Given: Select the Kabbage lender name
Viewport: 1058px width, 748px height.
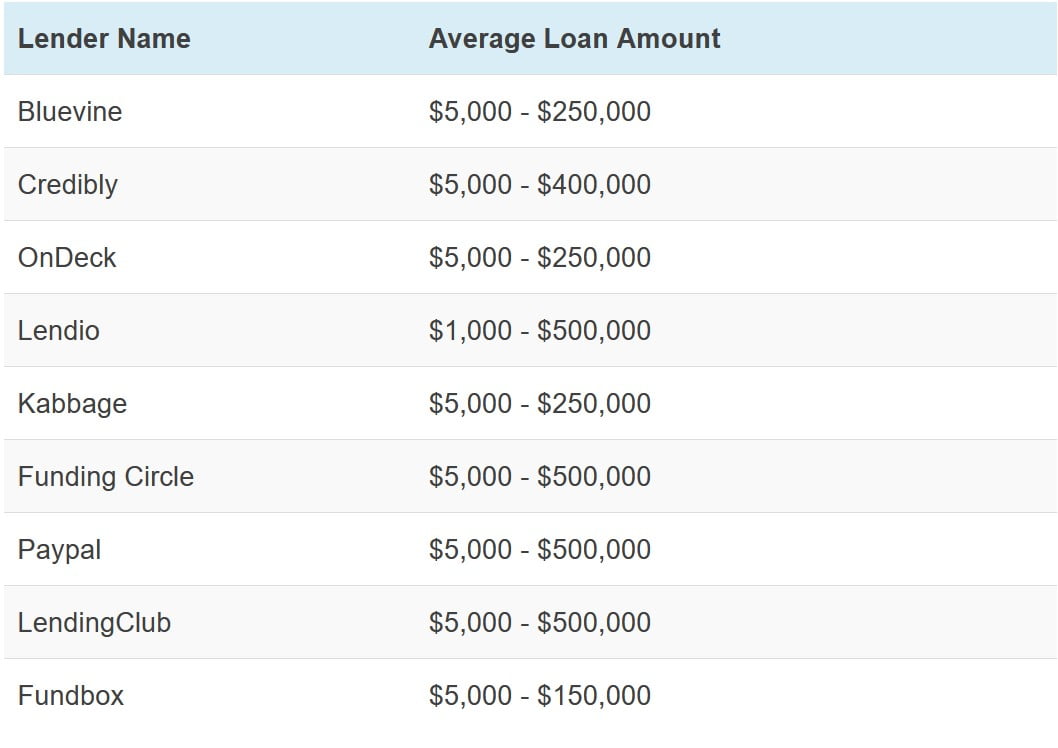Looking at the screenshot, I should pos(72,404).
